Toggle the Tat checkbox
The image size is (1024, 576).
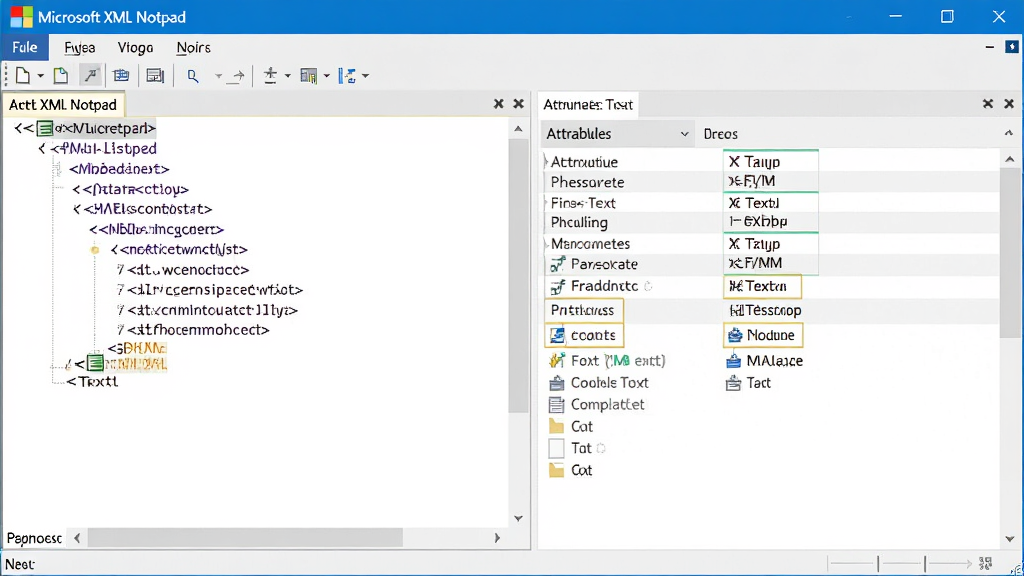[x=556, y=448]
